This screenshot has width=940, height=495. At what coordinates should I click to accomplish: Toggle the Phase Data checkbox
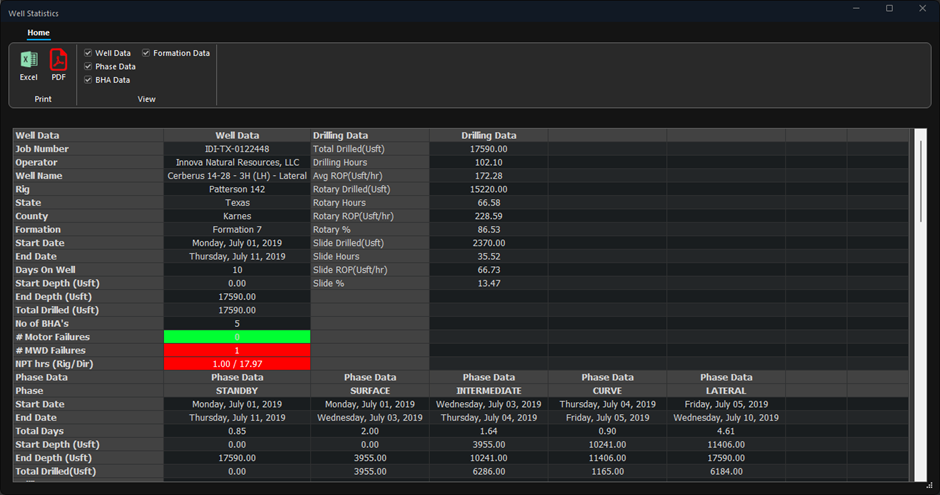[x=89, y=66]
